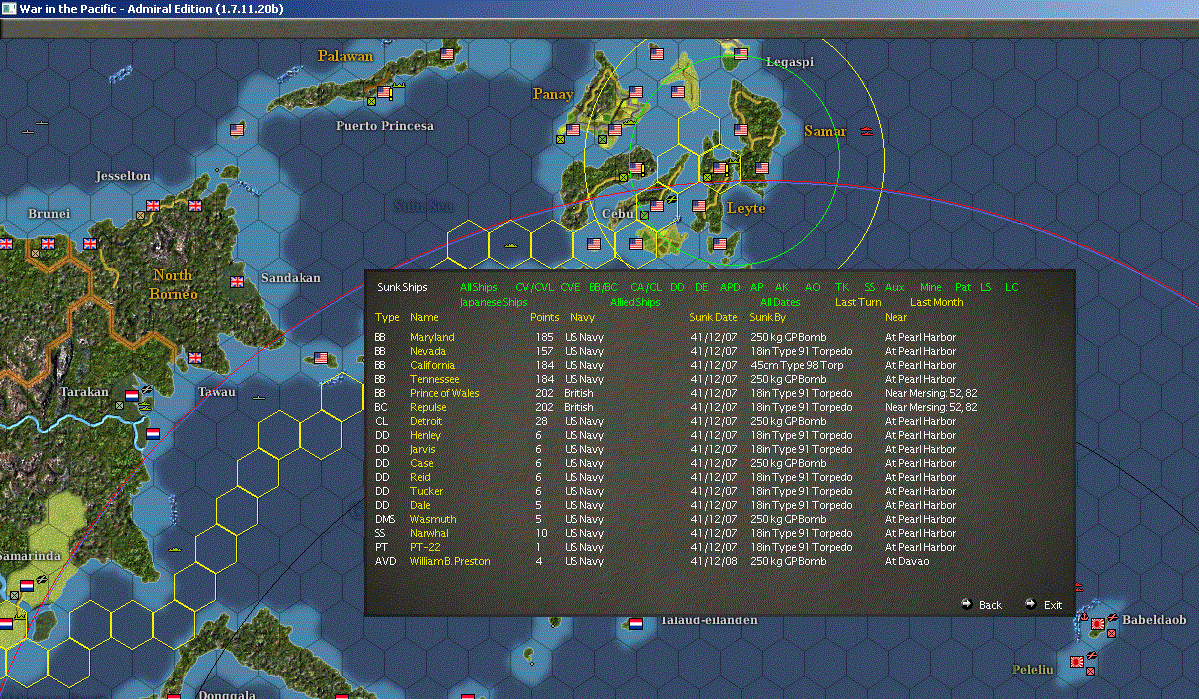Select the Henley ship entry
Screen dimensions: 1199x699
point(425,436)
